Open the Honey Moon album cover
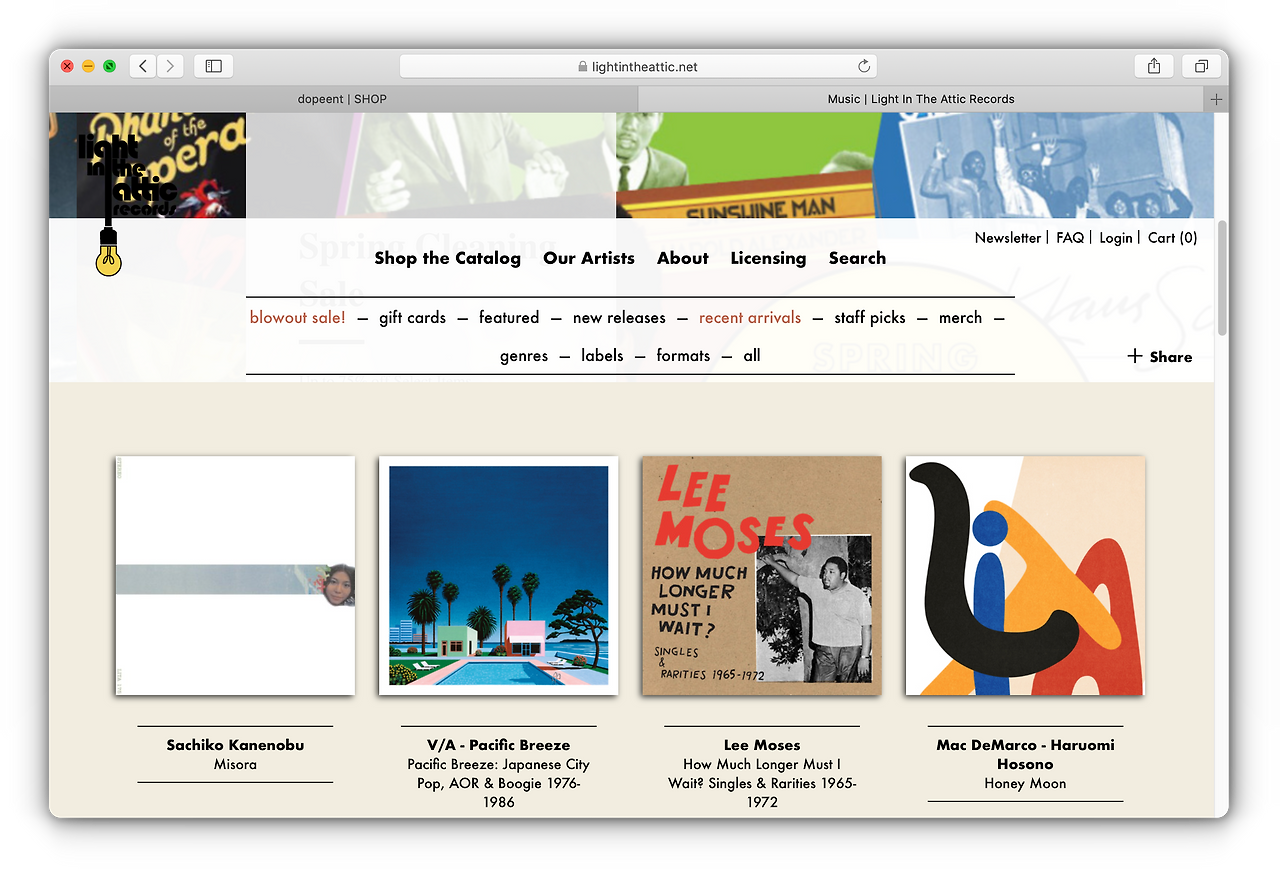The width and height of the screenshot is (1280, 869). click(1025, 576)
